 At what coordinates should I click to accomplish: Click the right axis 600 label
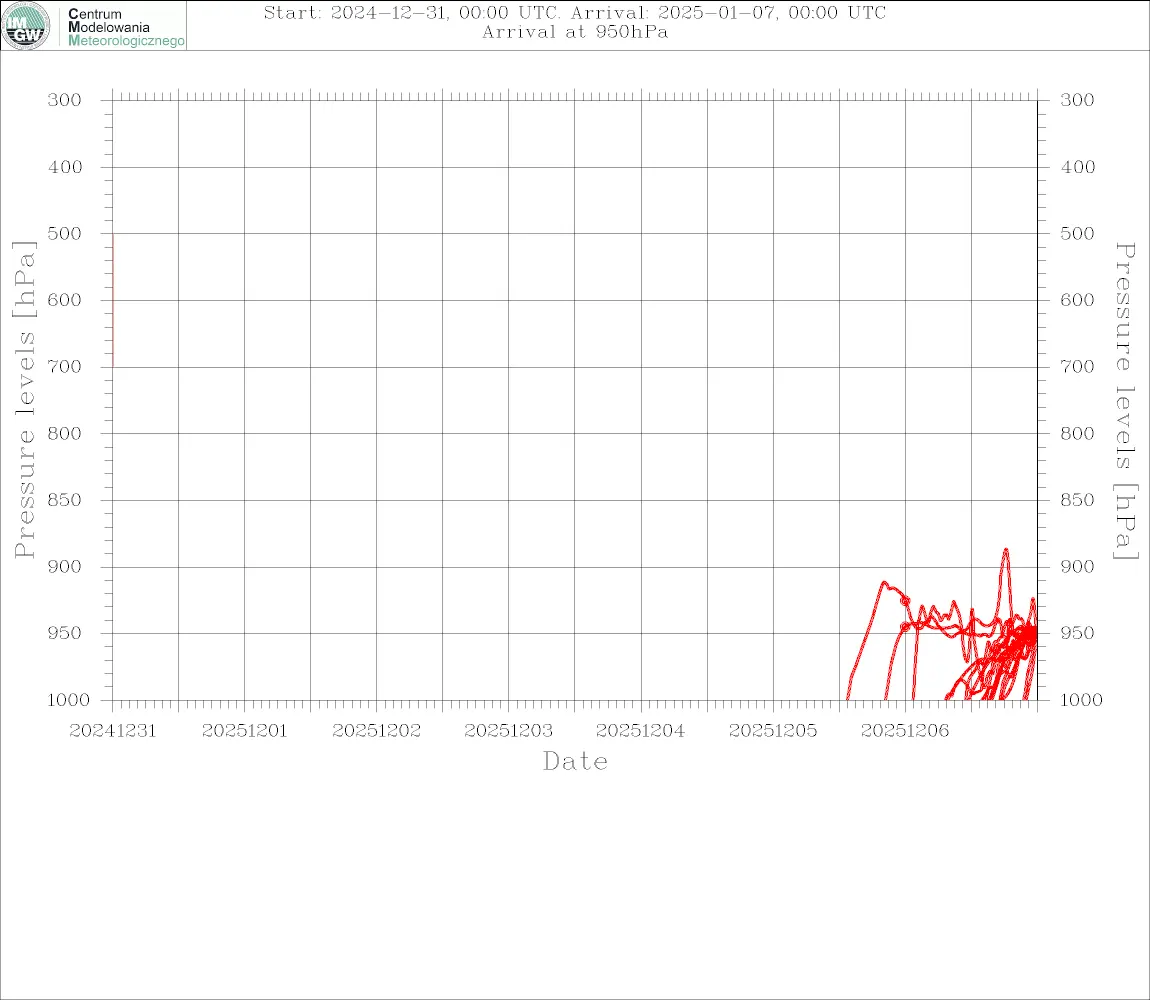tap(1077, 300)
